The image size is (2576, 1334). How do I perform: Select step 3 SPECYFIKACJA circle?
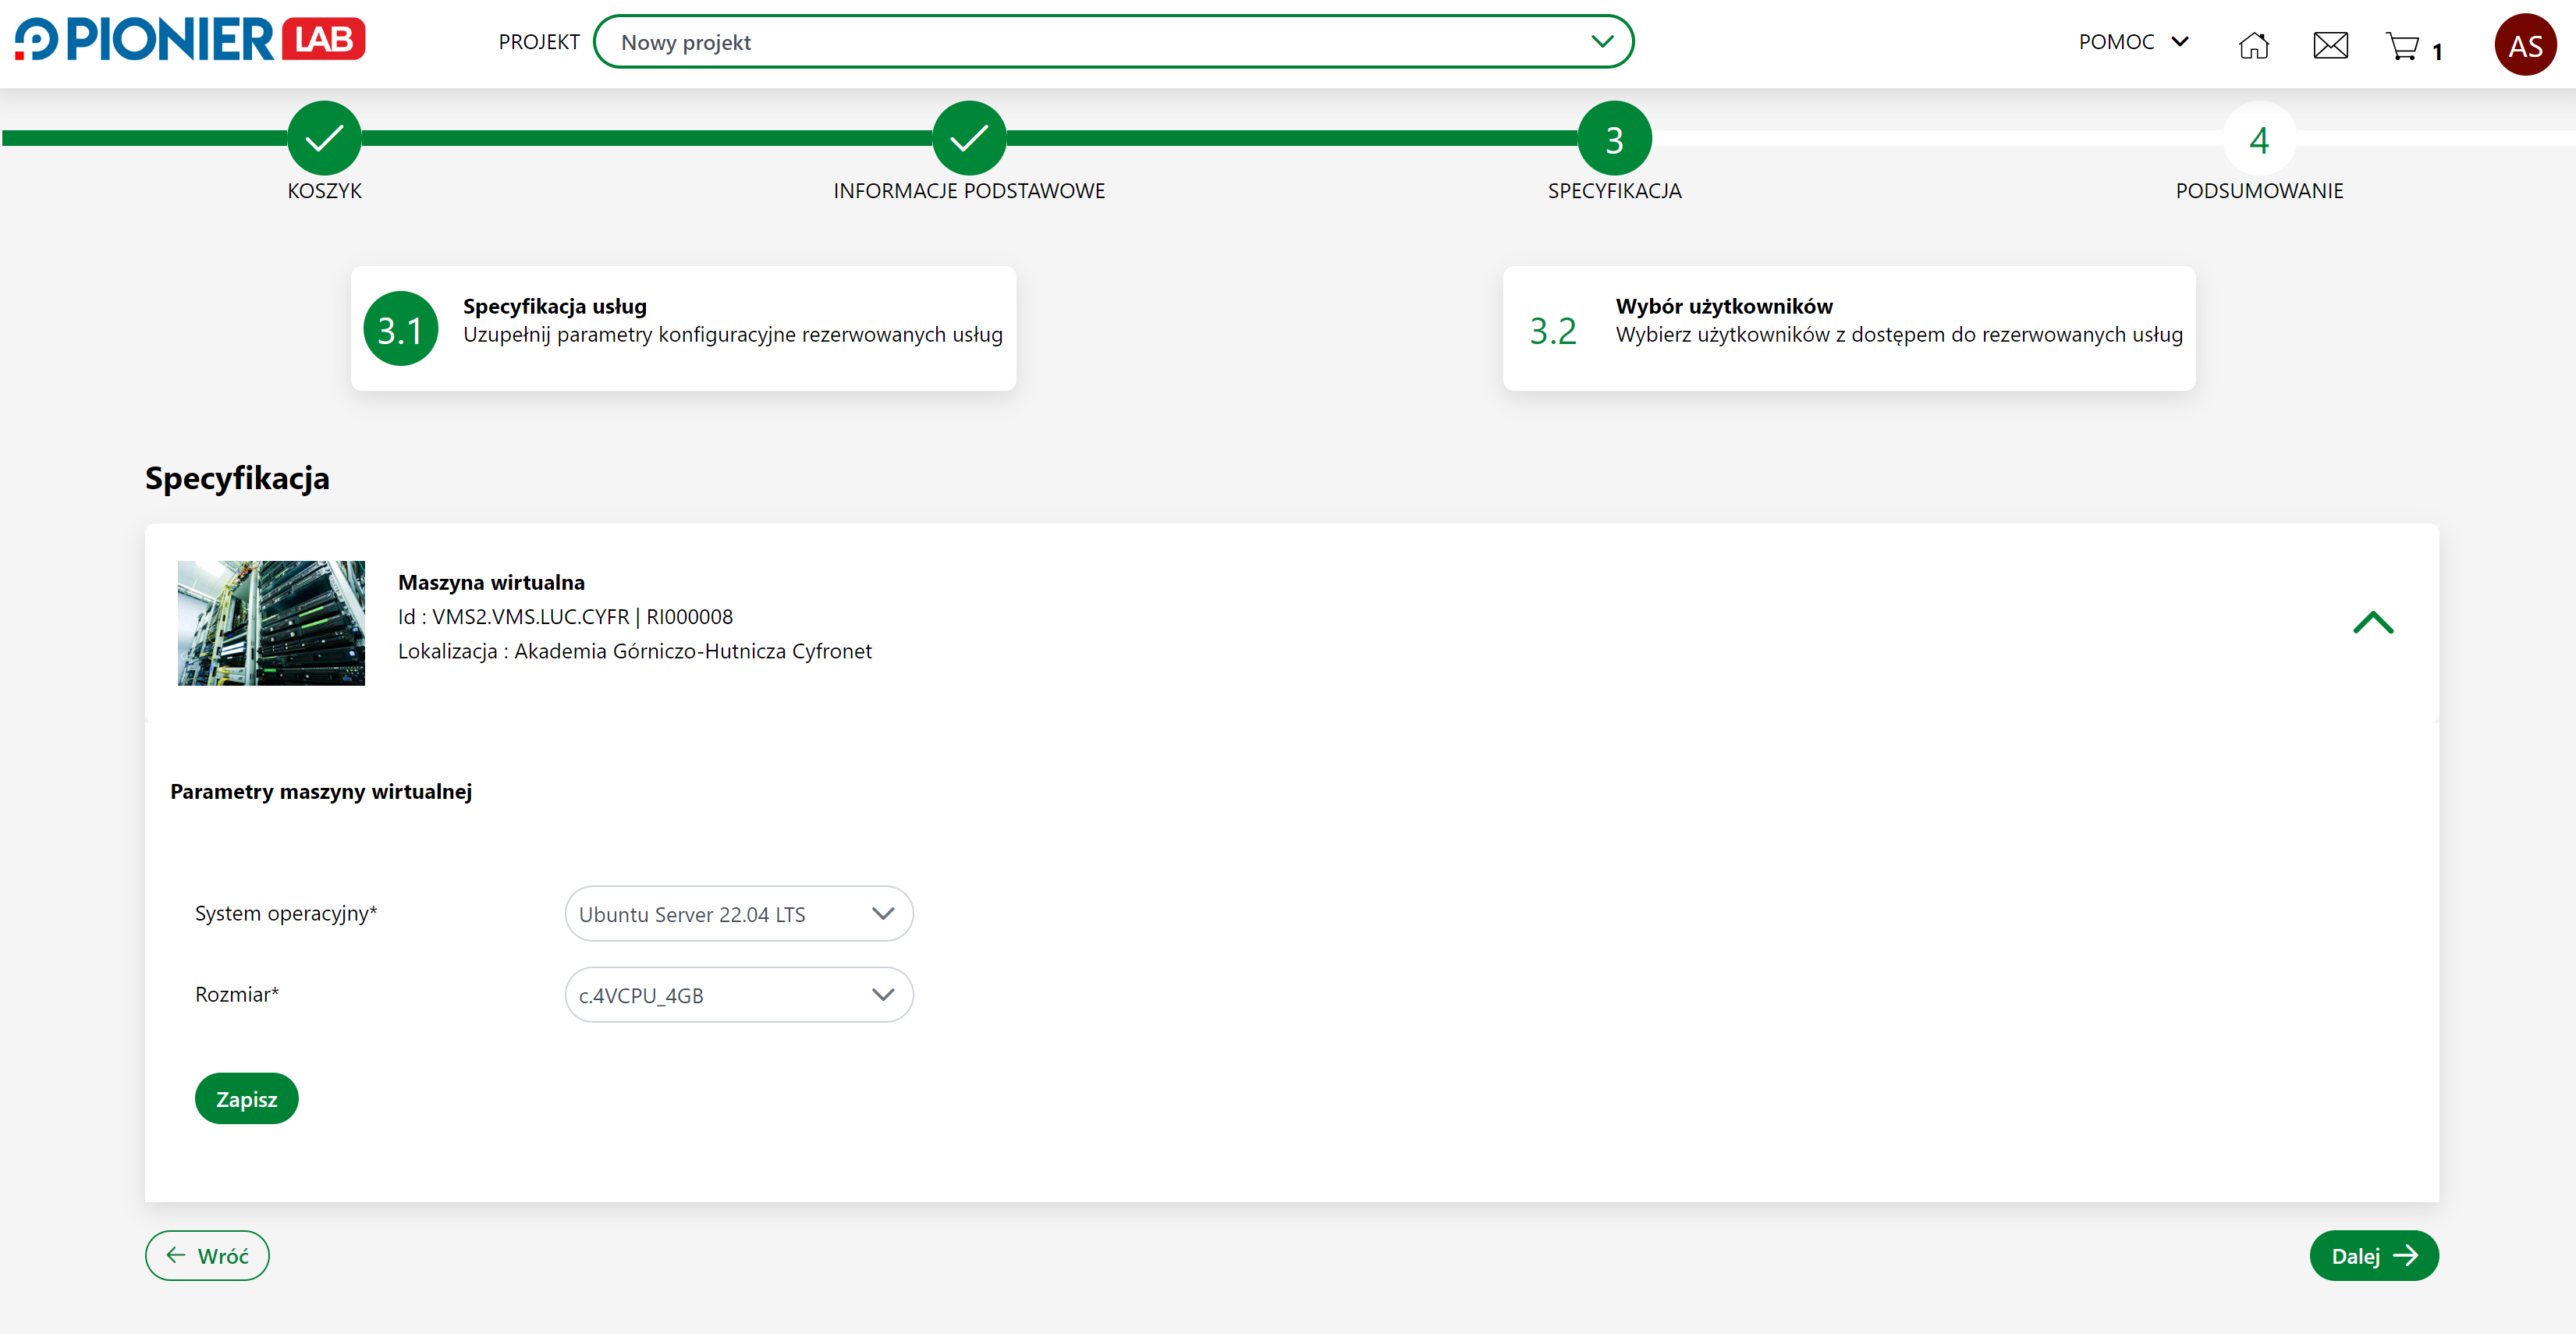click(1614, 138)
